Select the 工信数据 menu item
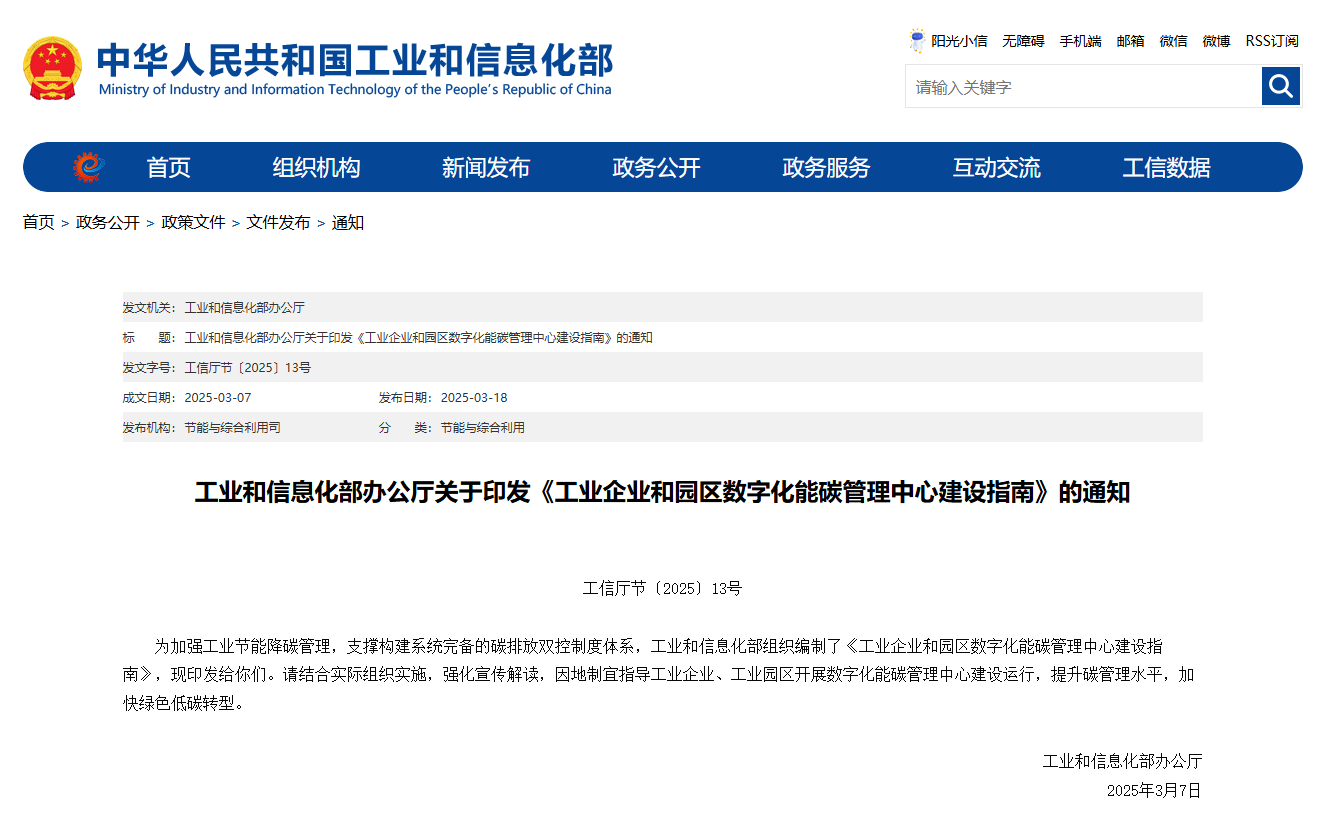 1166,167
